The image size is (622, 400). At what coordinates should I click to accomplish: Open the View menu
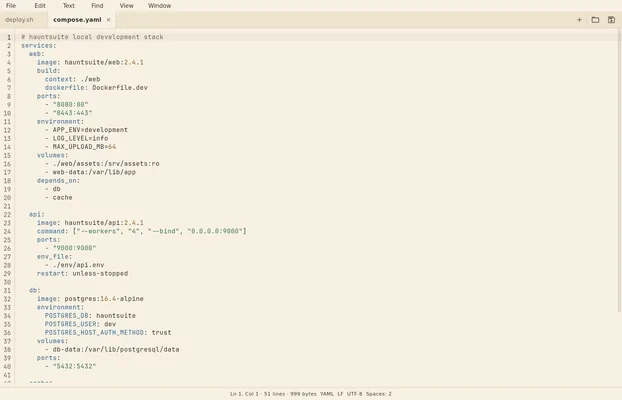(x=126, y=6)
